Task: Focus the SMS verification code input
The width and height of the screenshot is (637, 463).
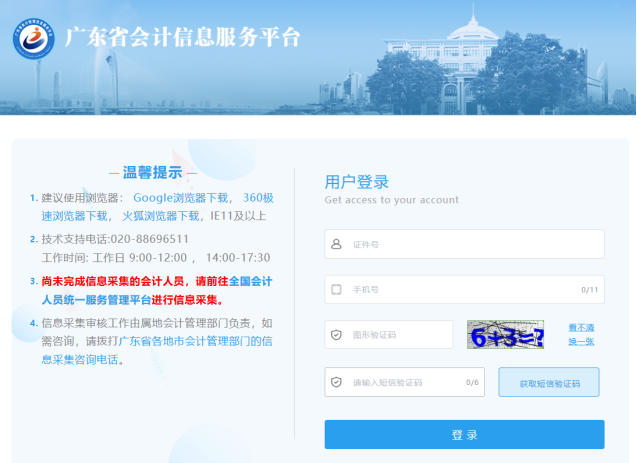Action: coord(405,382)
